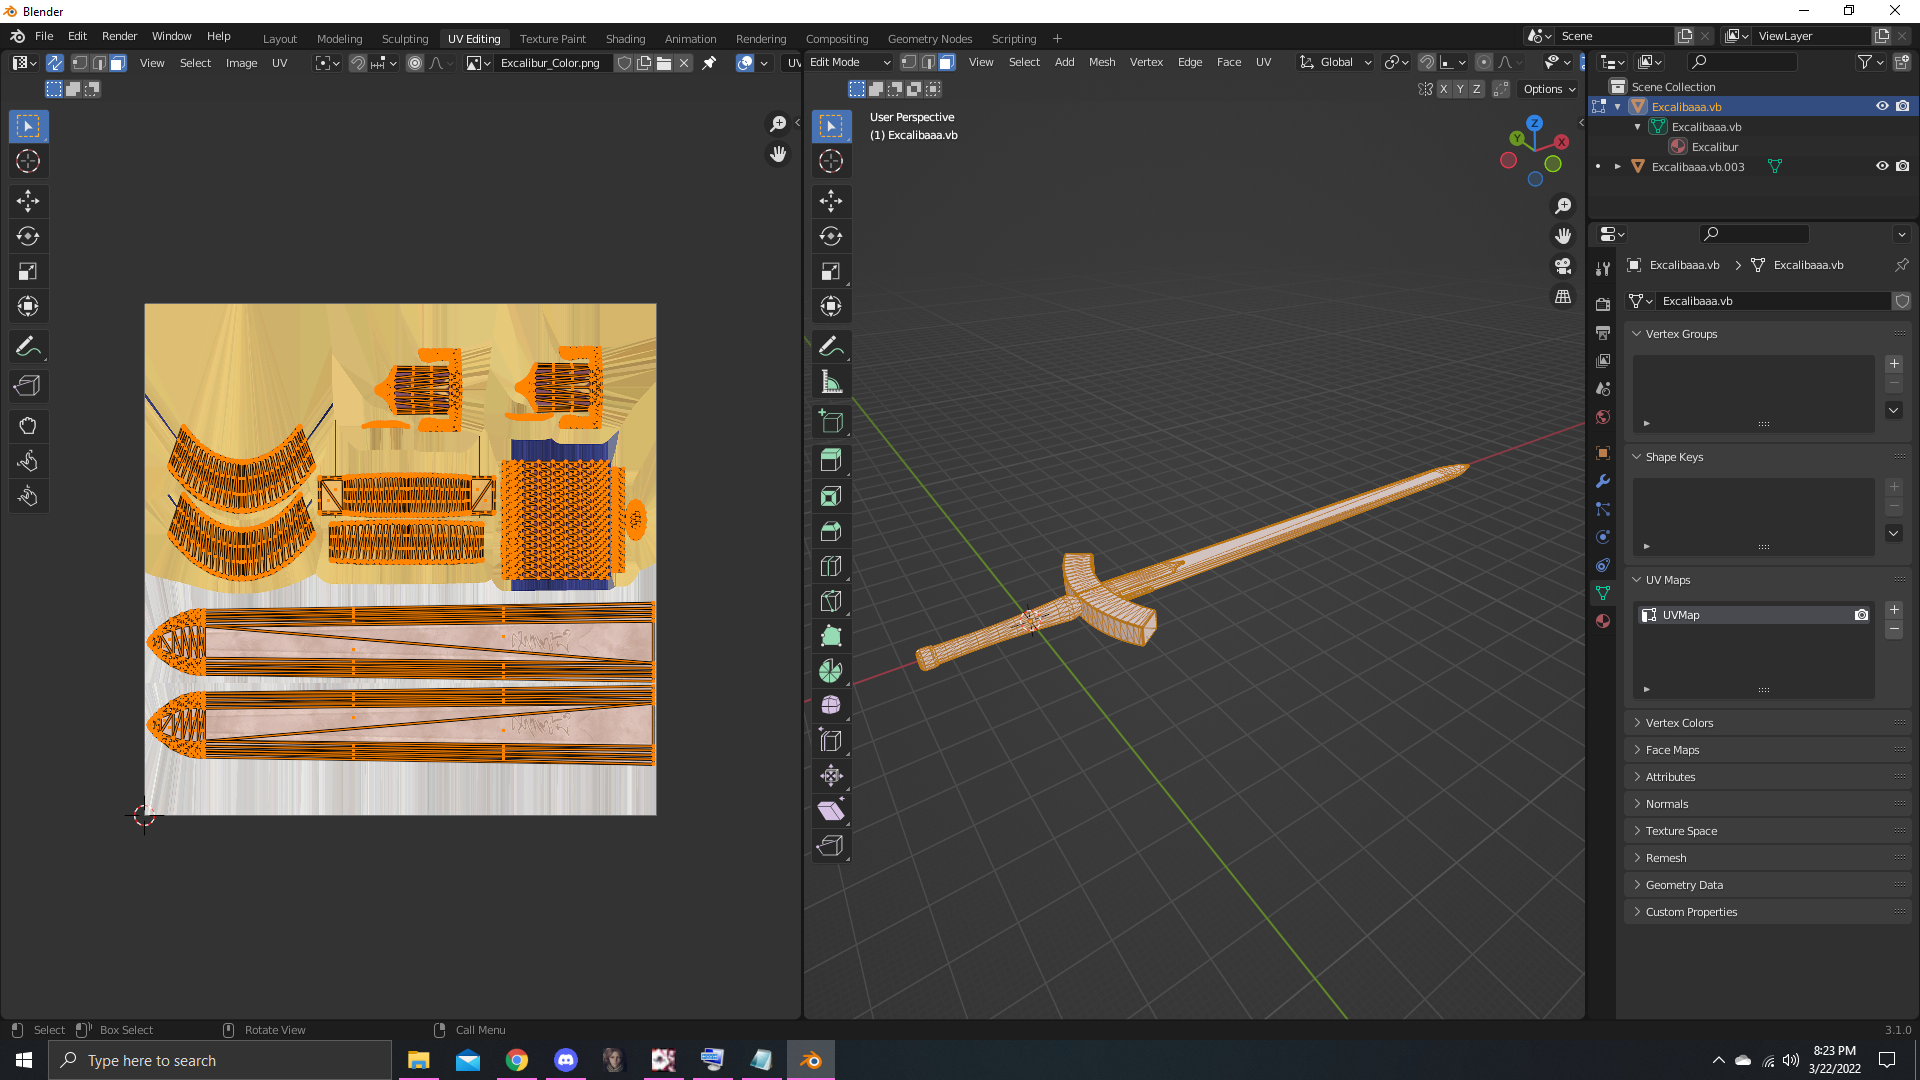Open the Mesh menu
1920x1080 pixels.
pos(1102,62)
